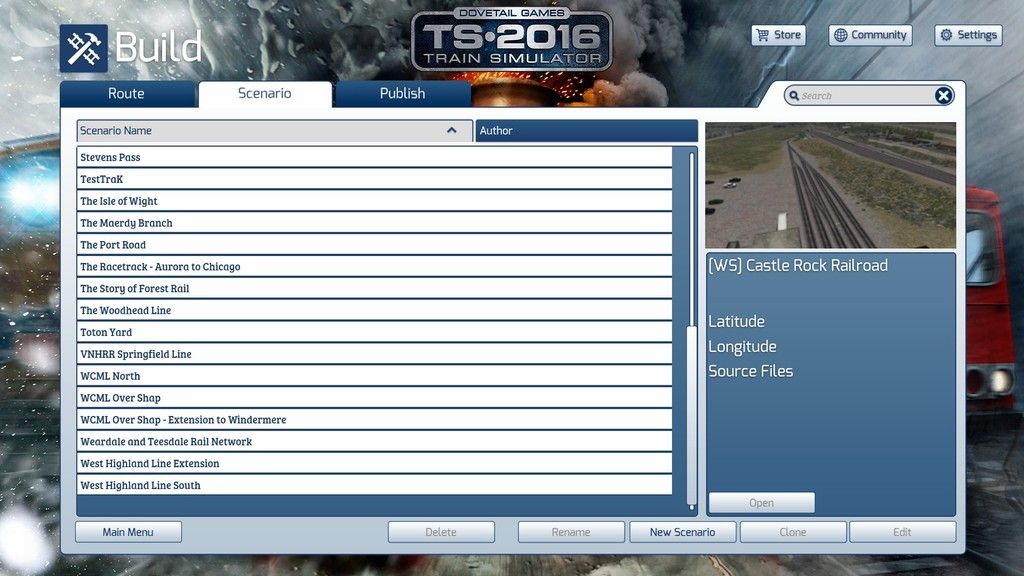Click the Castle Rock Railroad preview thumbnail

click(x=831, y=185)
